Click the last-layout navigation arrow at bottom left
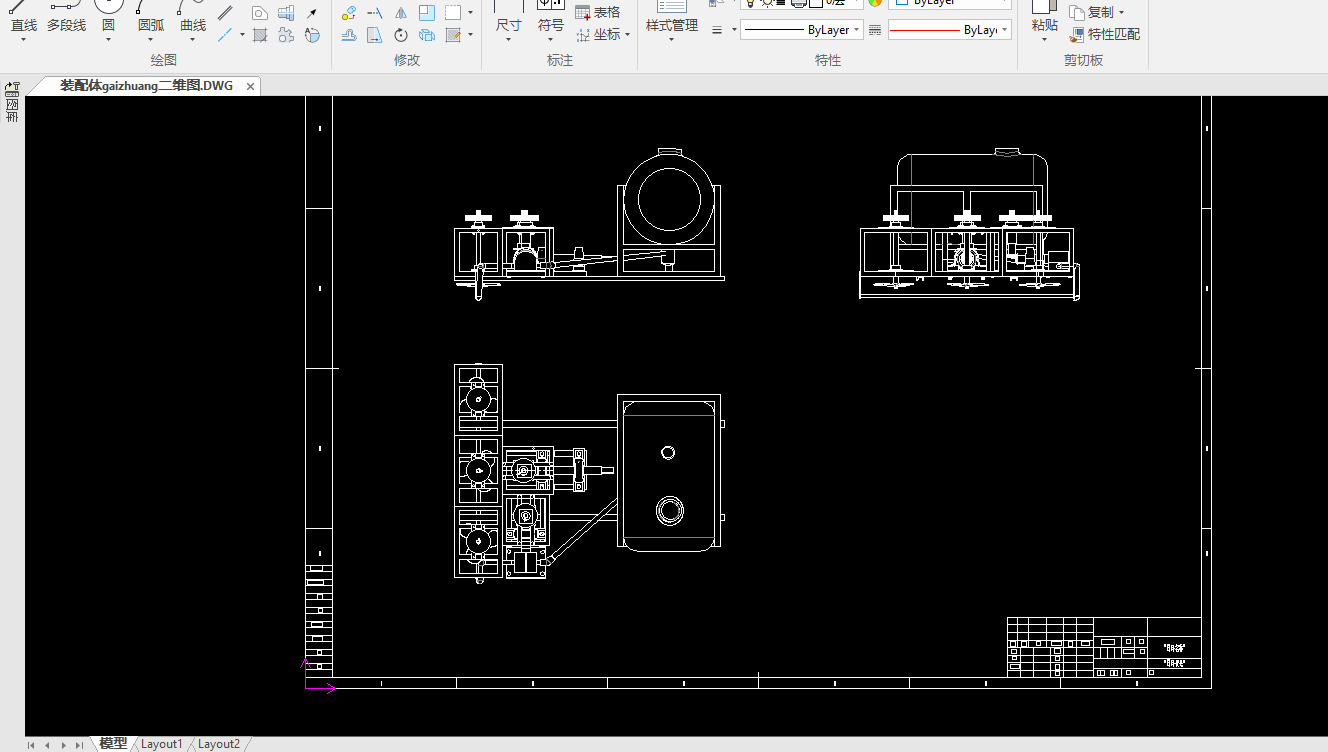The height and width of the screenshot is (752, 1328). coord(79,745)
